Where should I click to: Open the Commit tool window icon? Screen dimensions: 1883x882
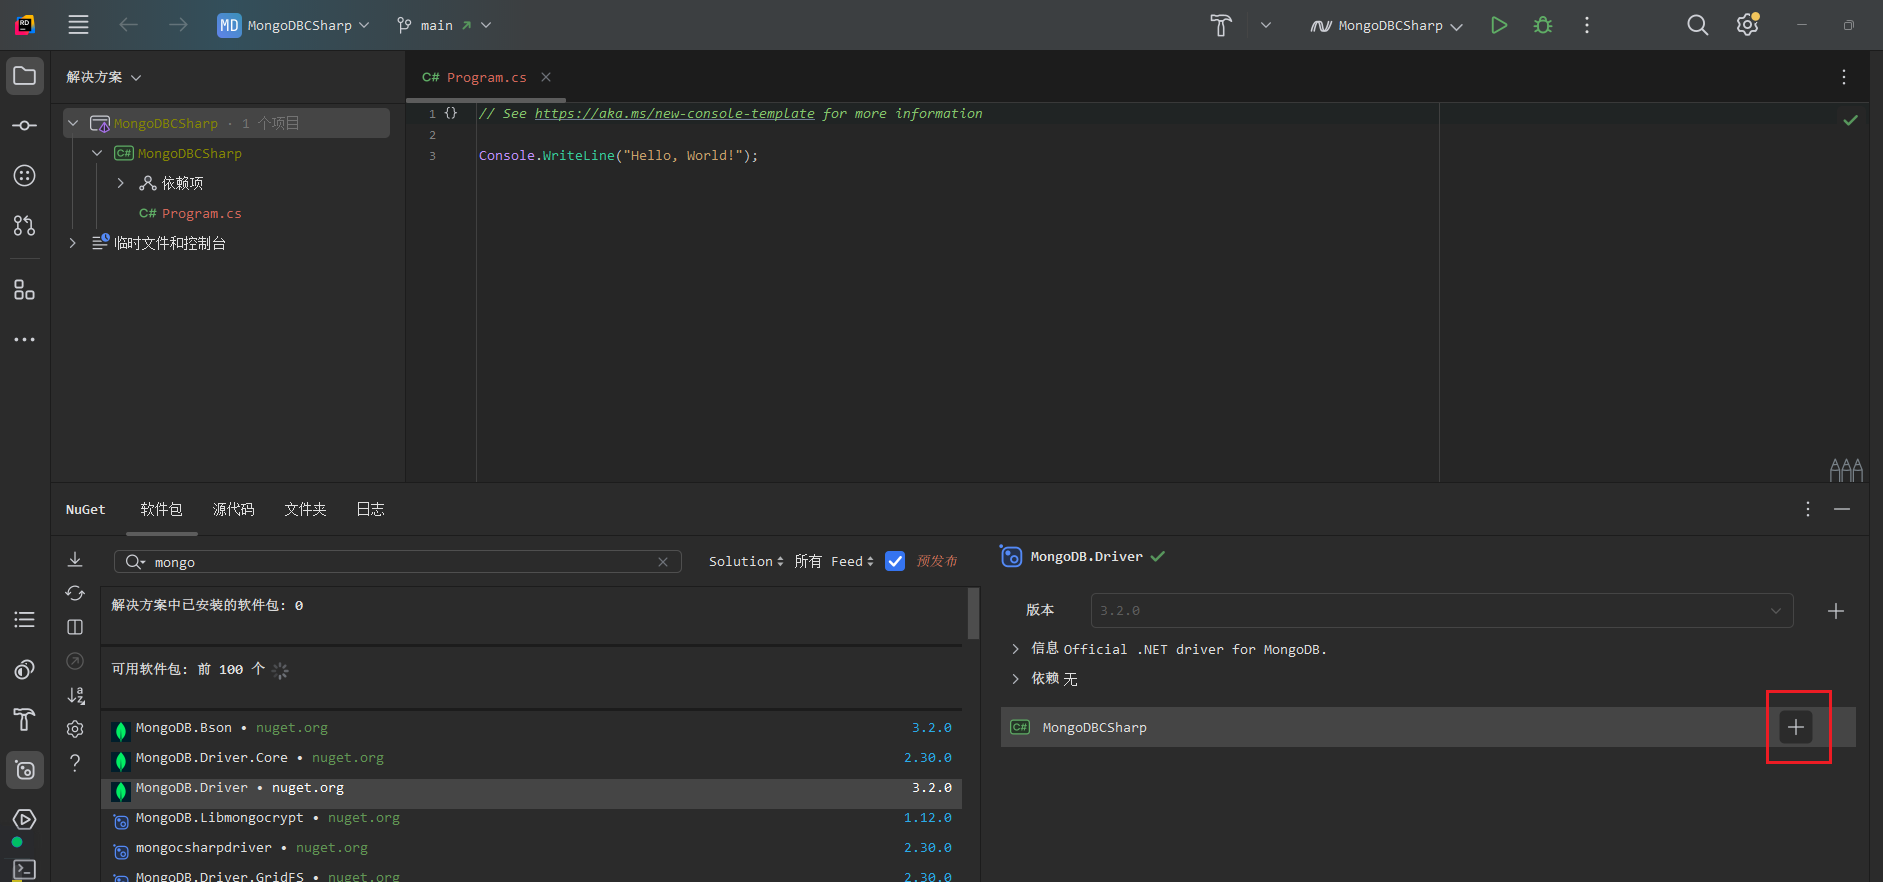[25, 125]
